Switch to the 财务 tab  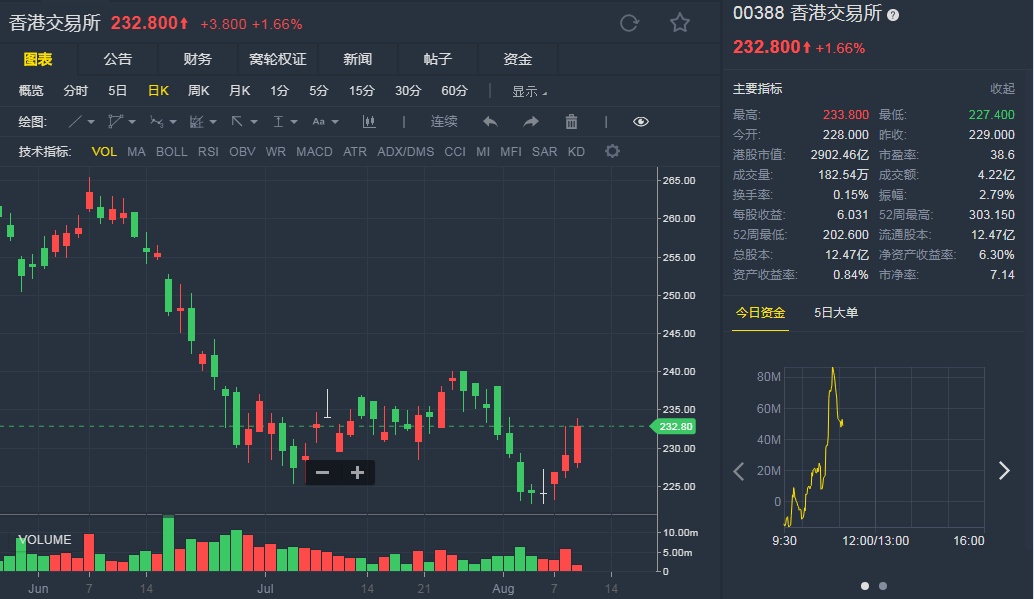tap(198, 59)
